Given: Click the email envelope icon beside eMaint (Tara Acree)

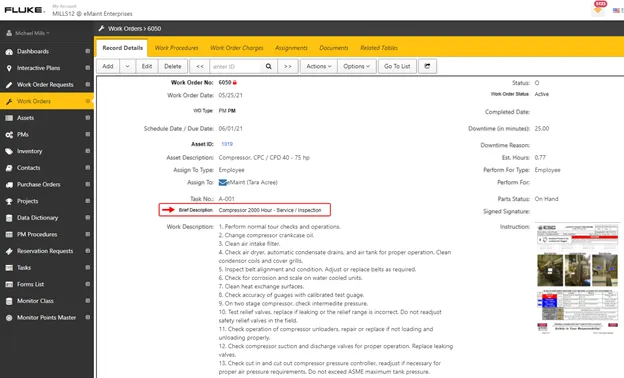Looking at the screenshot, I should pyautogui.click(x=222, y=182).
